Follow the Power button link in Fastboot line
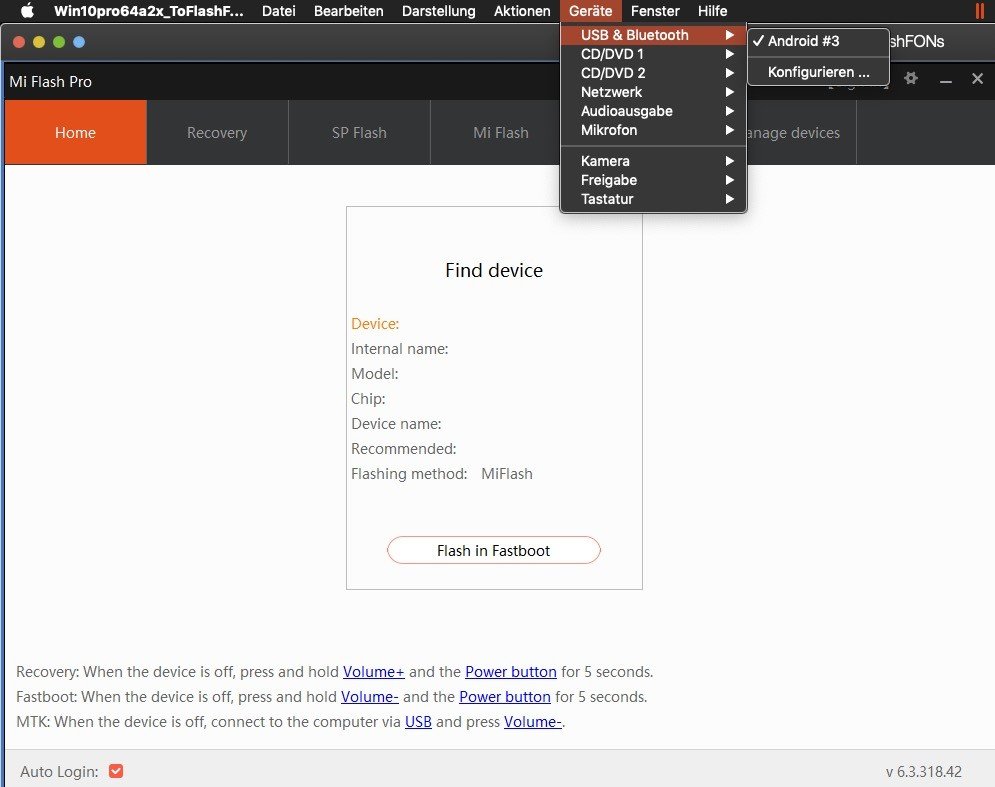995x787 pixels. (504, 696)
